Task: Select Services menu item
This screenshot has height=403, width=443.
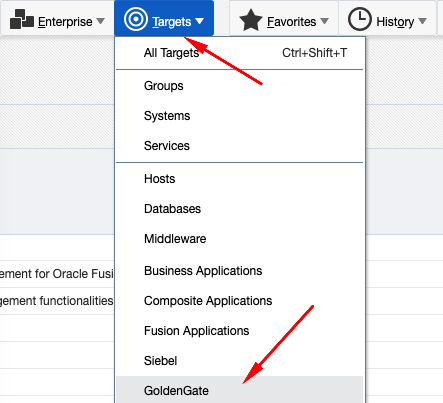Action: pos(240,146)
